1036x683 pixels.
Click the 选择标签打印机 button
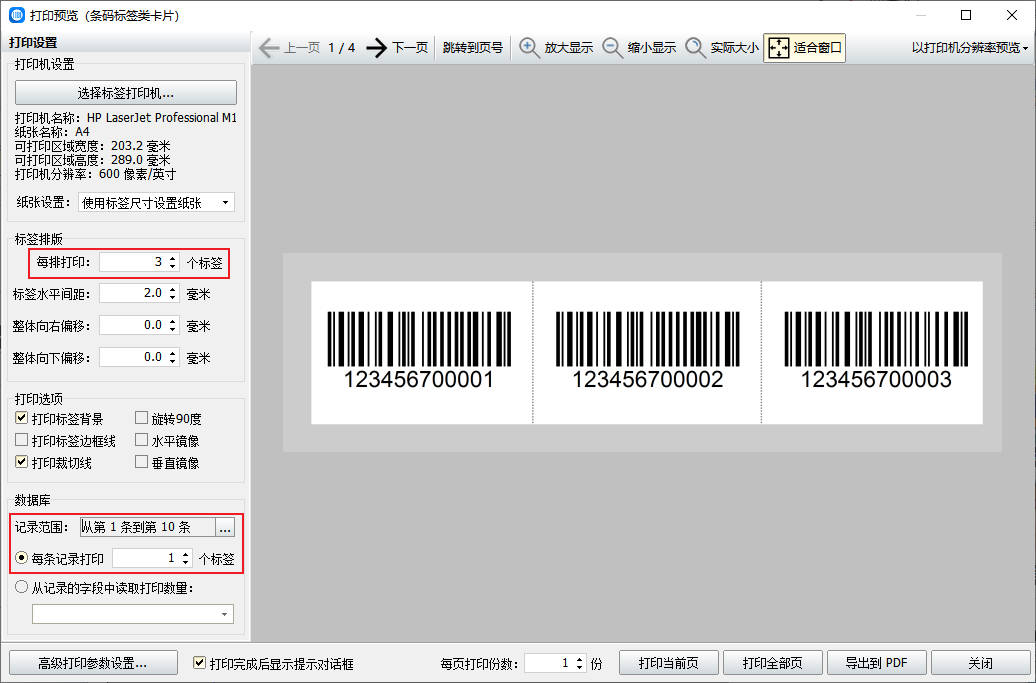[x=126, y=93]
